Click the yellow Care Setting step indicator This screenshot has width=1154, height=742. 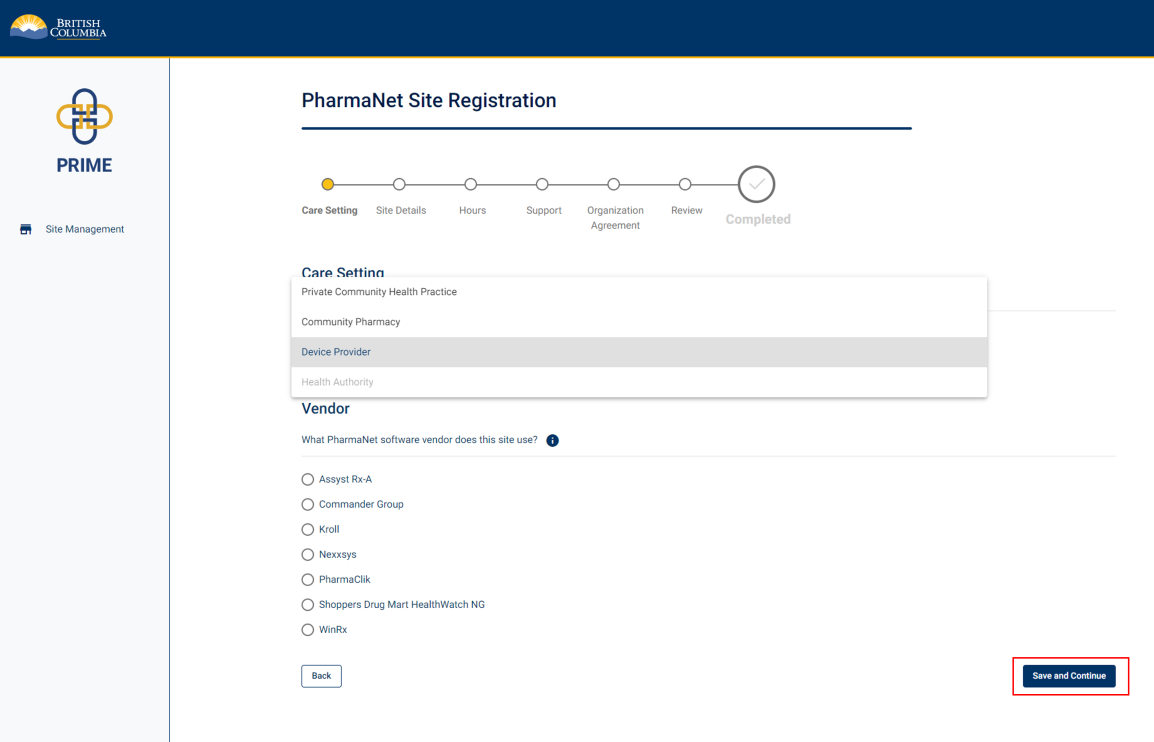[x=328, y=184]
